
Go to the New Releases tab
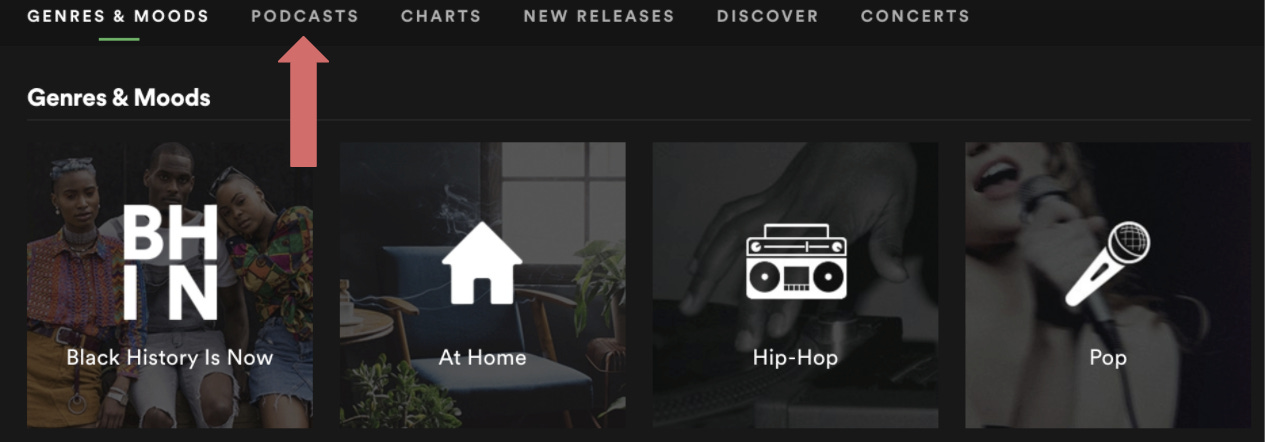coord(599,17)
